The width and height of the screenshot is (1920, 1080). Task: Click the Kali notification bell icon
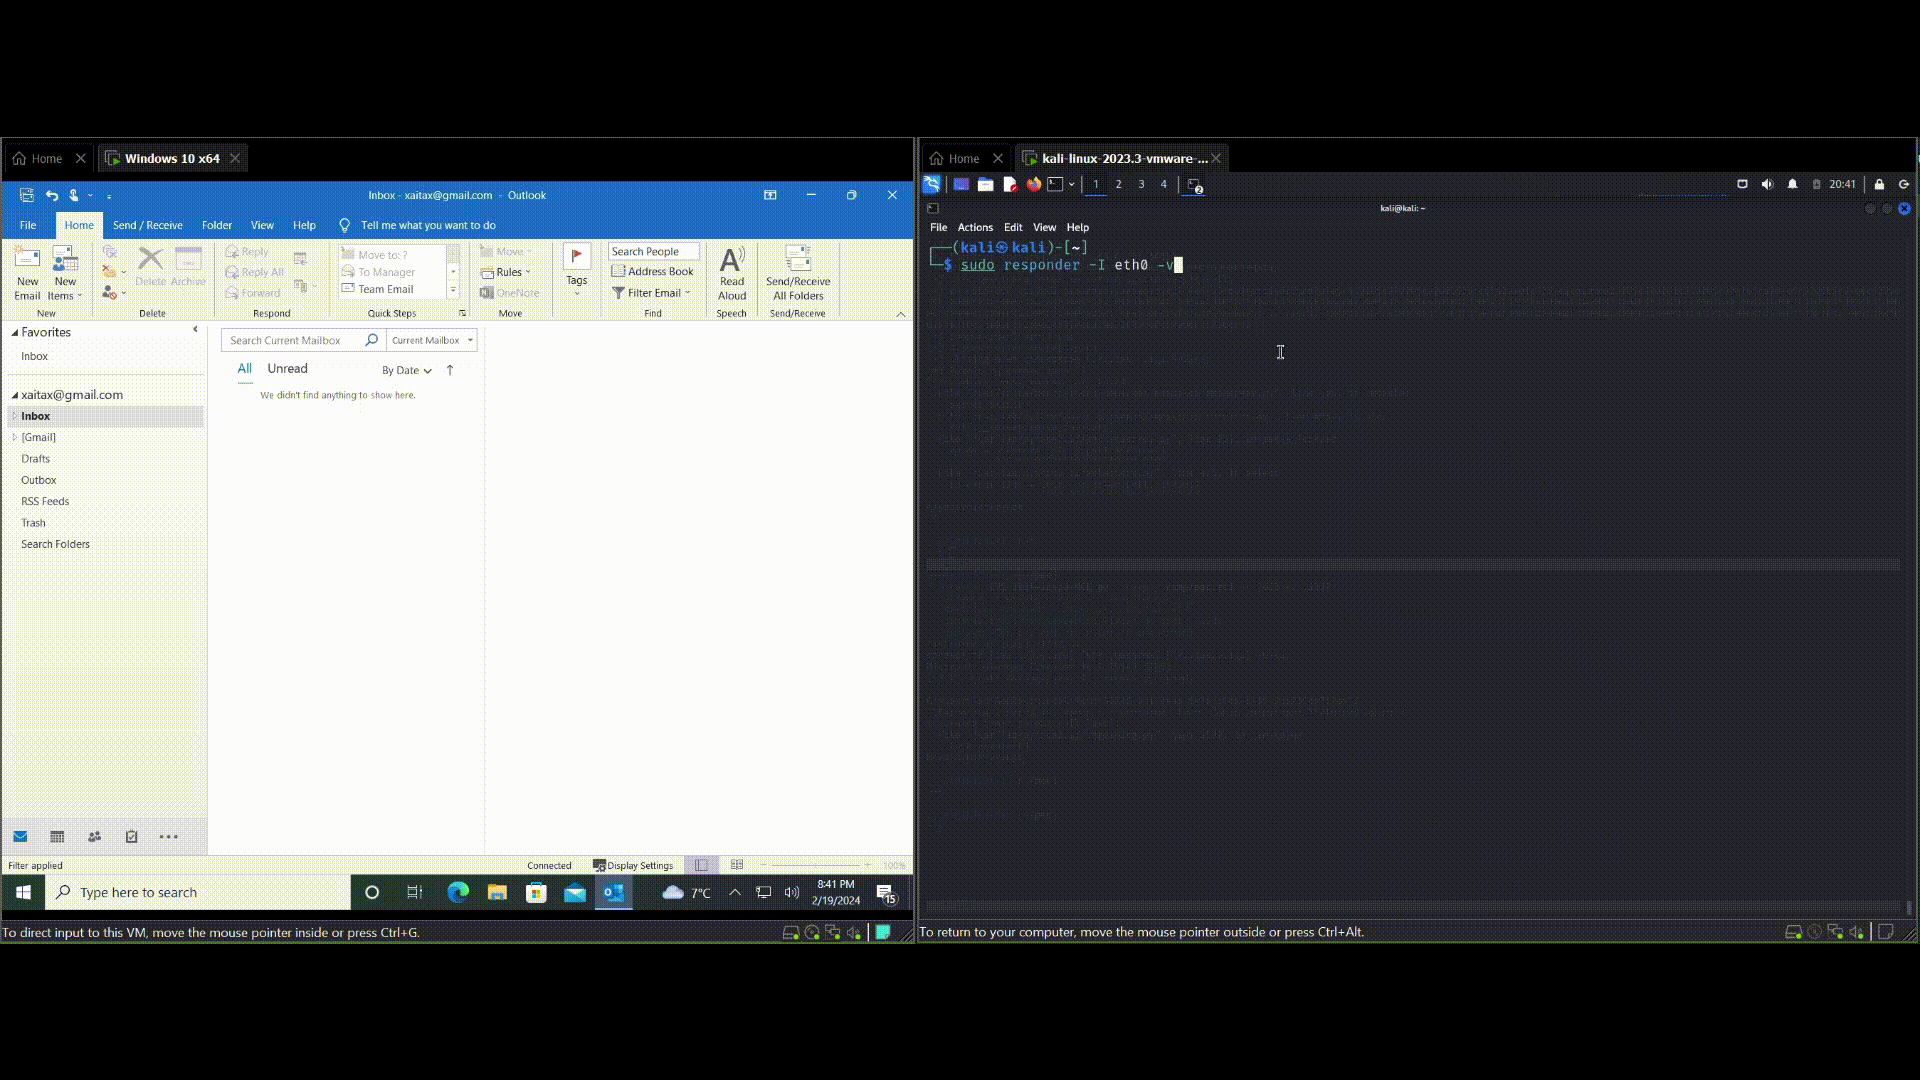[x=1792, y=184]
